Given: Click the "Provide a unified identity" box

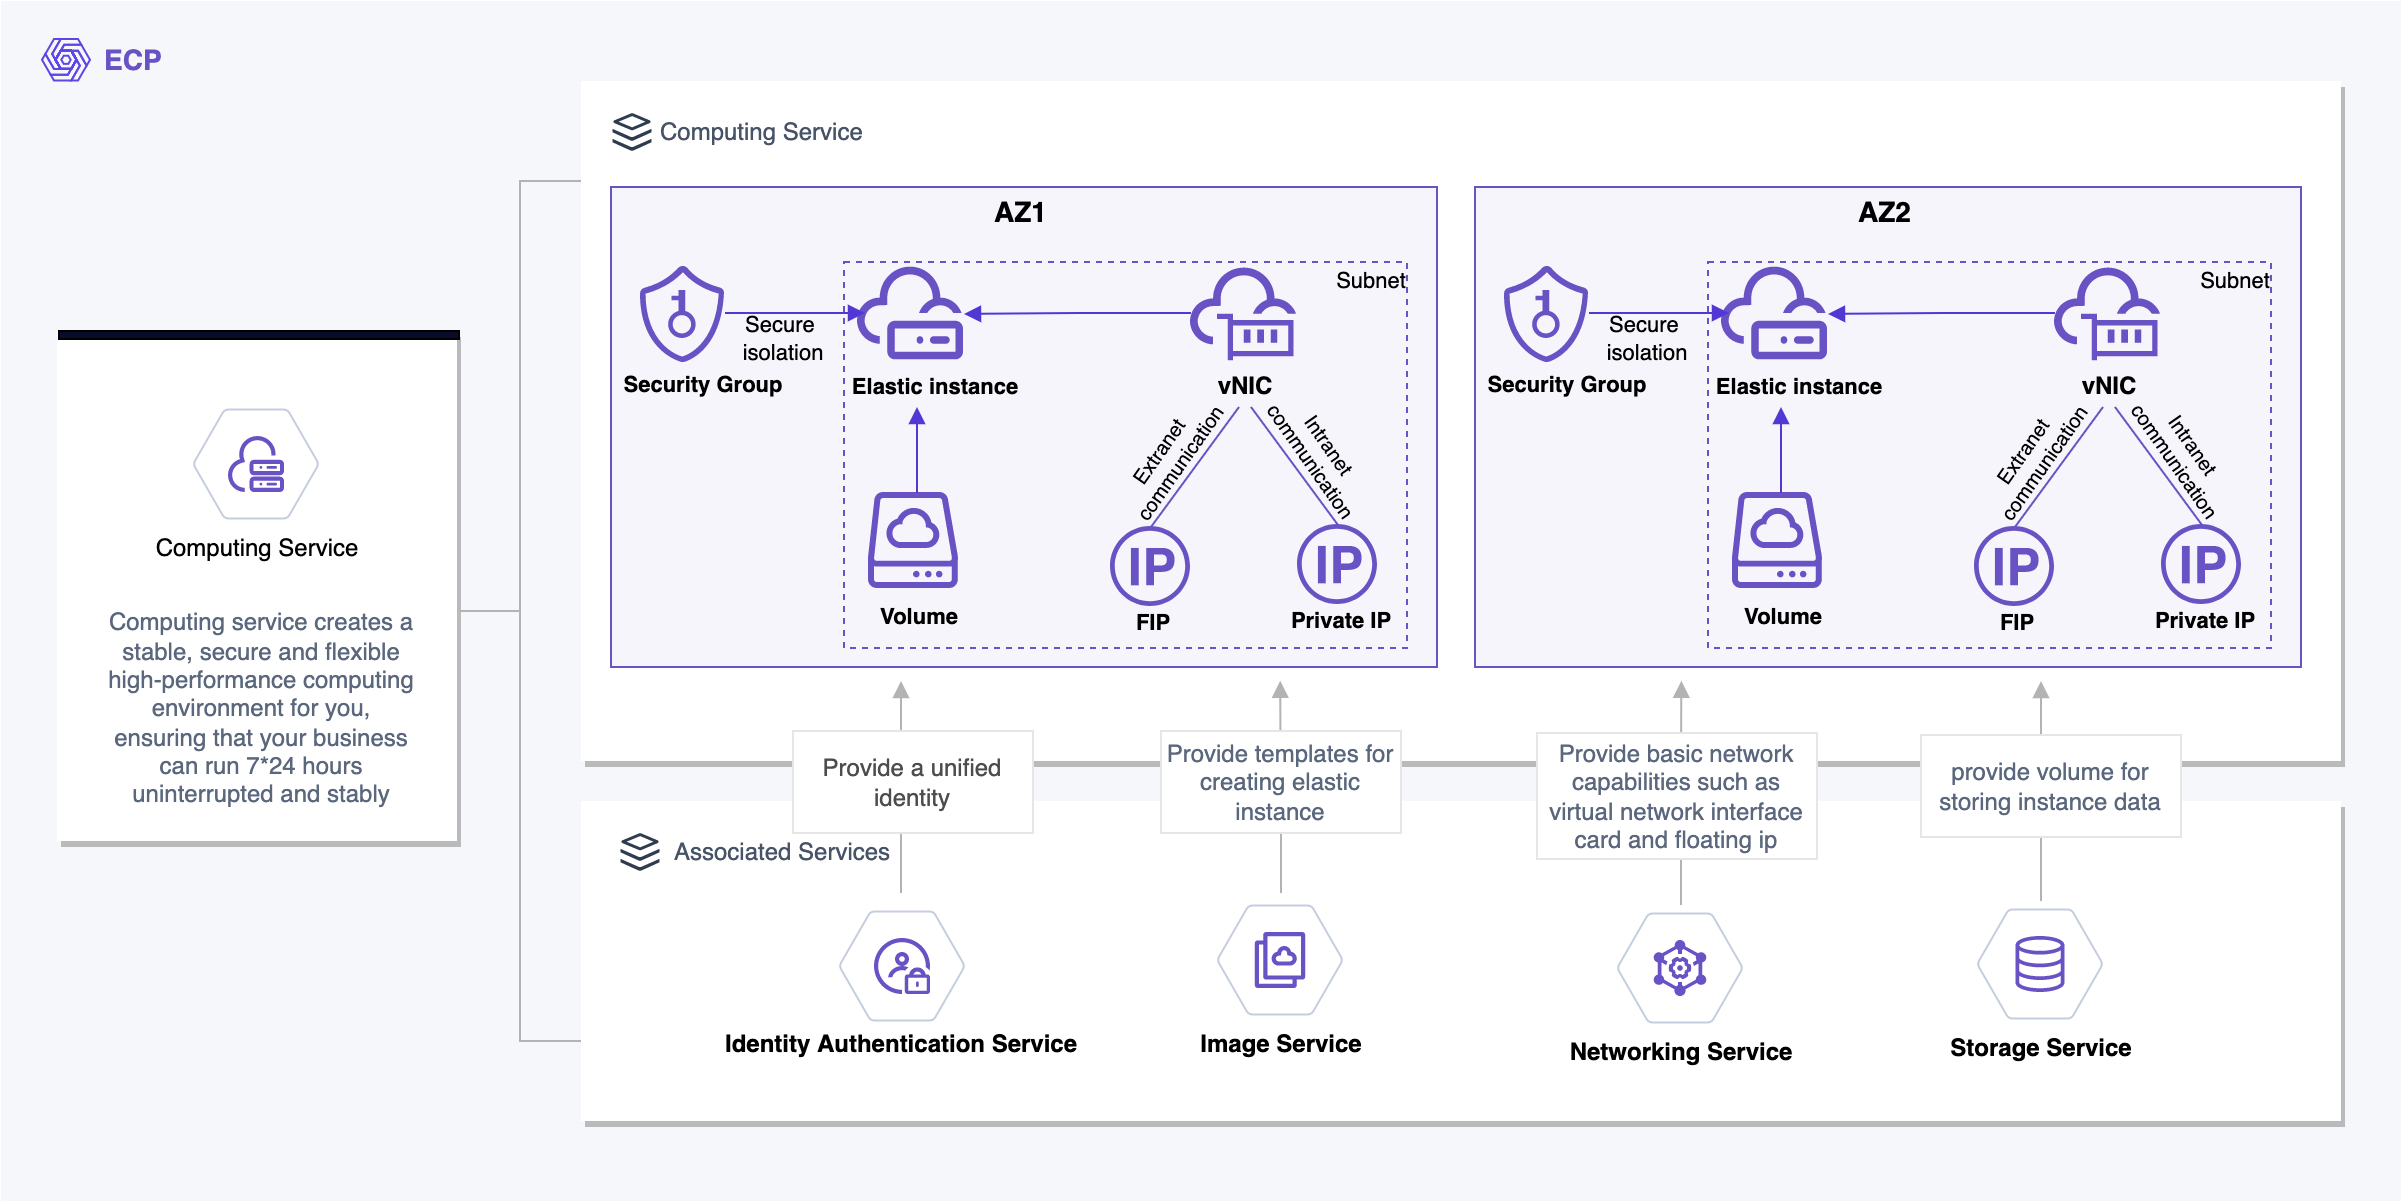Looking at the screenshot, I should 912,782.
